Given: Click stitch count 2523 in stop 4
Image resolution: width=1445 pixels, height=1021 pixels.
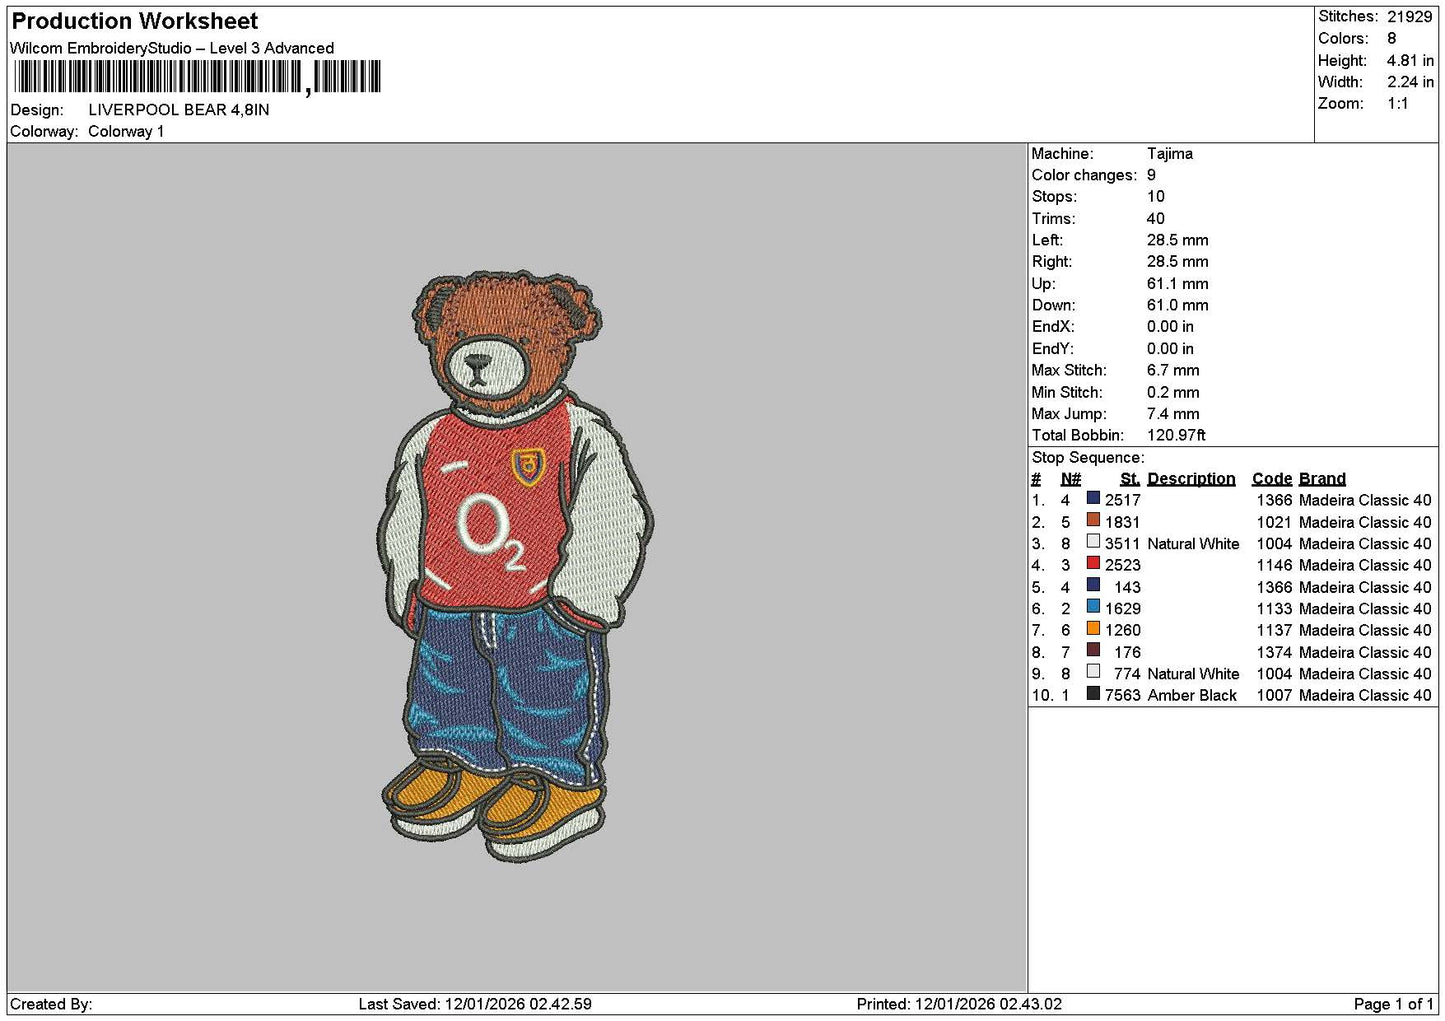Looking at the screenshot, I should point(1123,565).
